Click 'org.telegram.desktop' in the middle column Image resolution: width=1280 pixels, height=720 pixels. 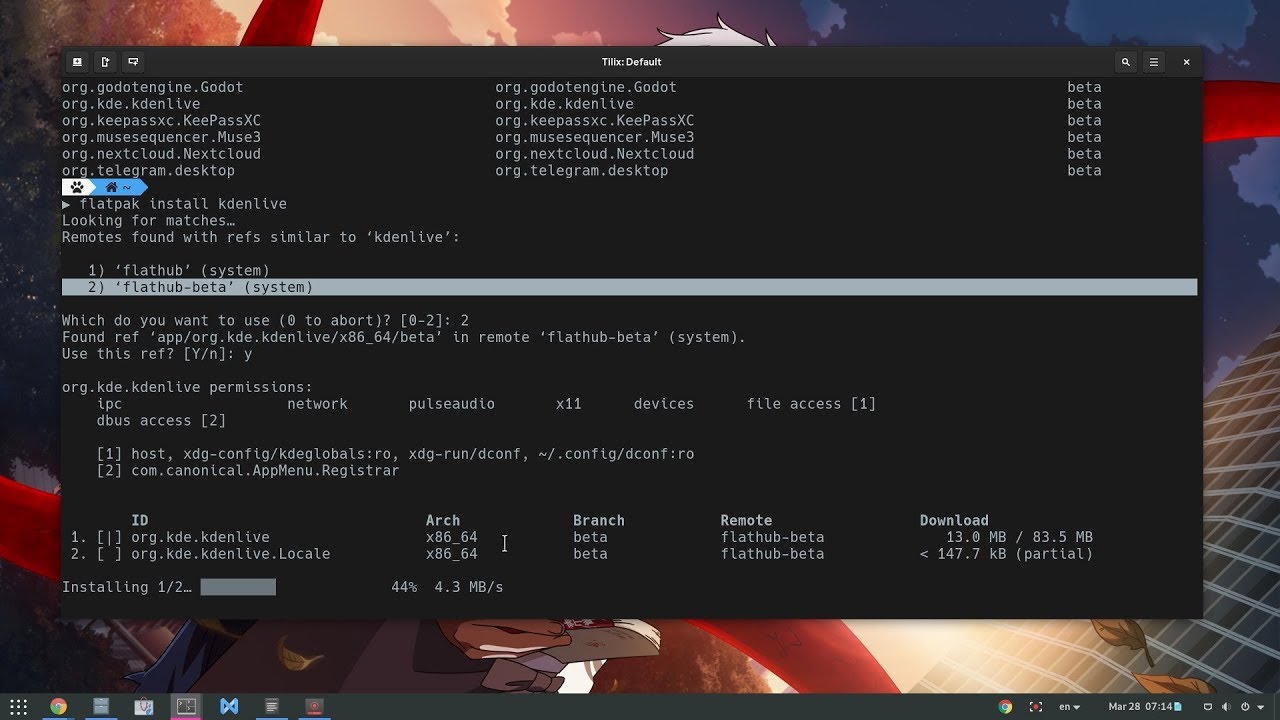tap(581, 171)
